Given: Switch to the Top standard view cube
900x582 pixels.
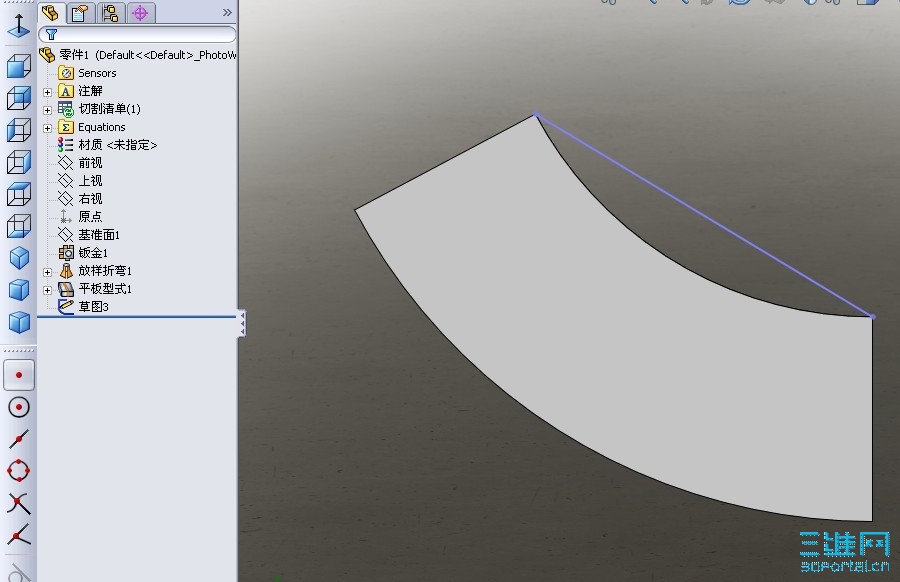Looking at the screenshot, I should click(x=18, y=194).
